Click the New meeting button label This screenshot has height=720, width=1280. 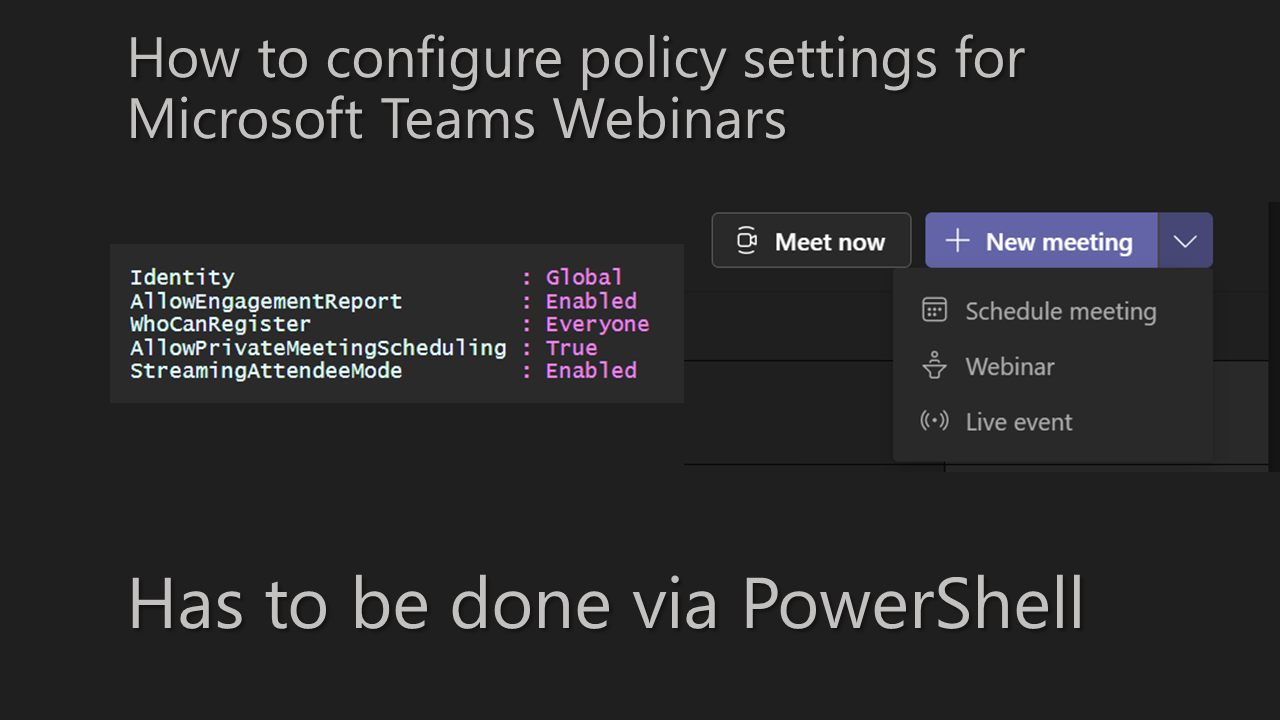pyautogui.click(x=1058, y=242)
